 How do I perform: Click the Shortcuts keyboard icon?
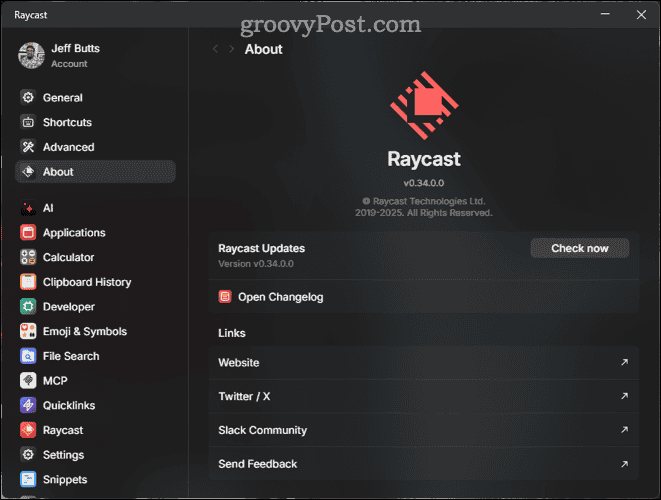point(28,122)
